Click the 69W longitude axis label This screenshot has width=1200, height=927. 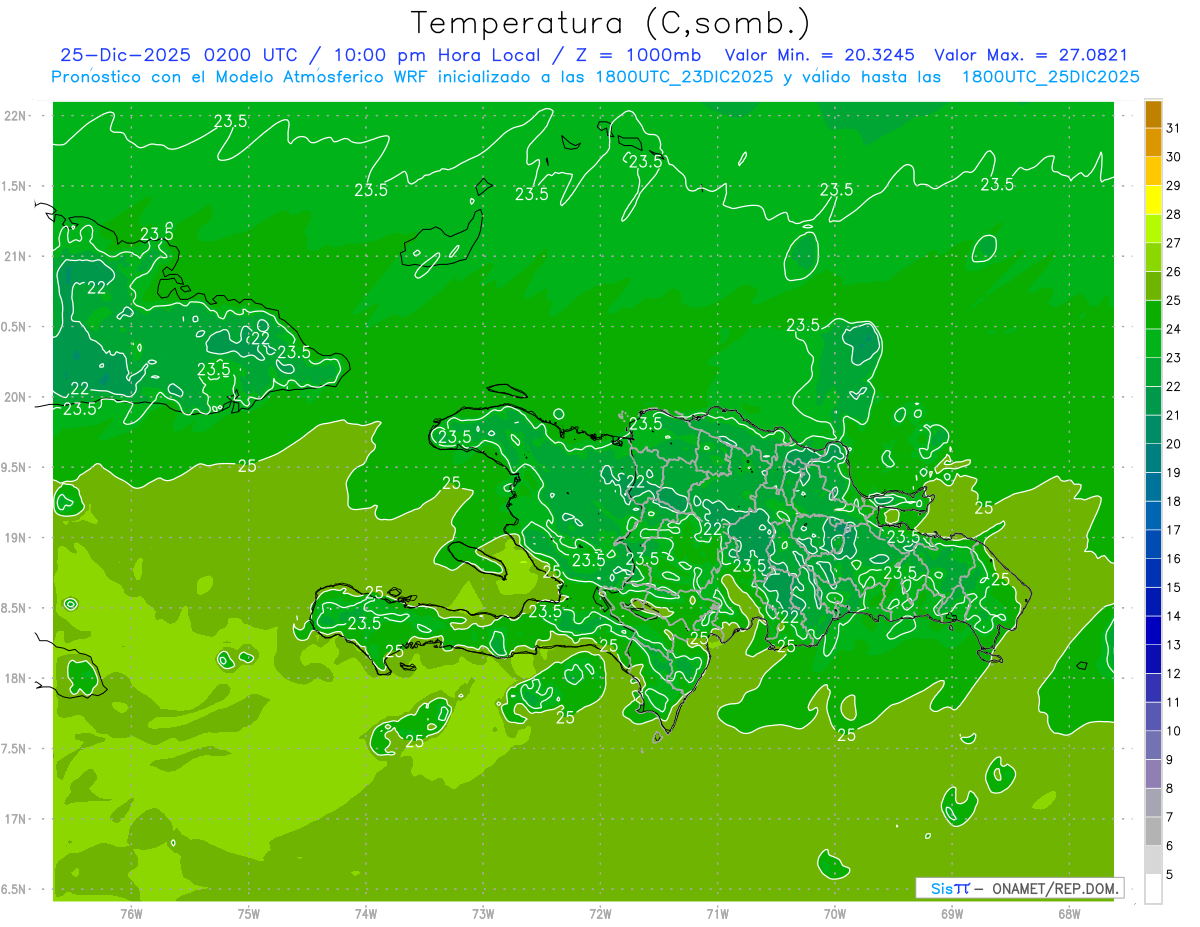[x=952, y=913]
